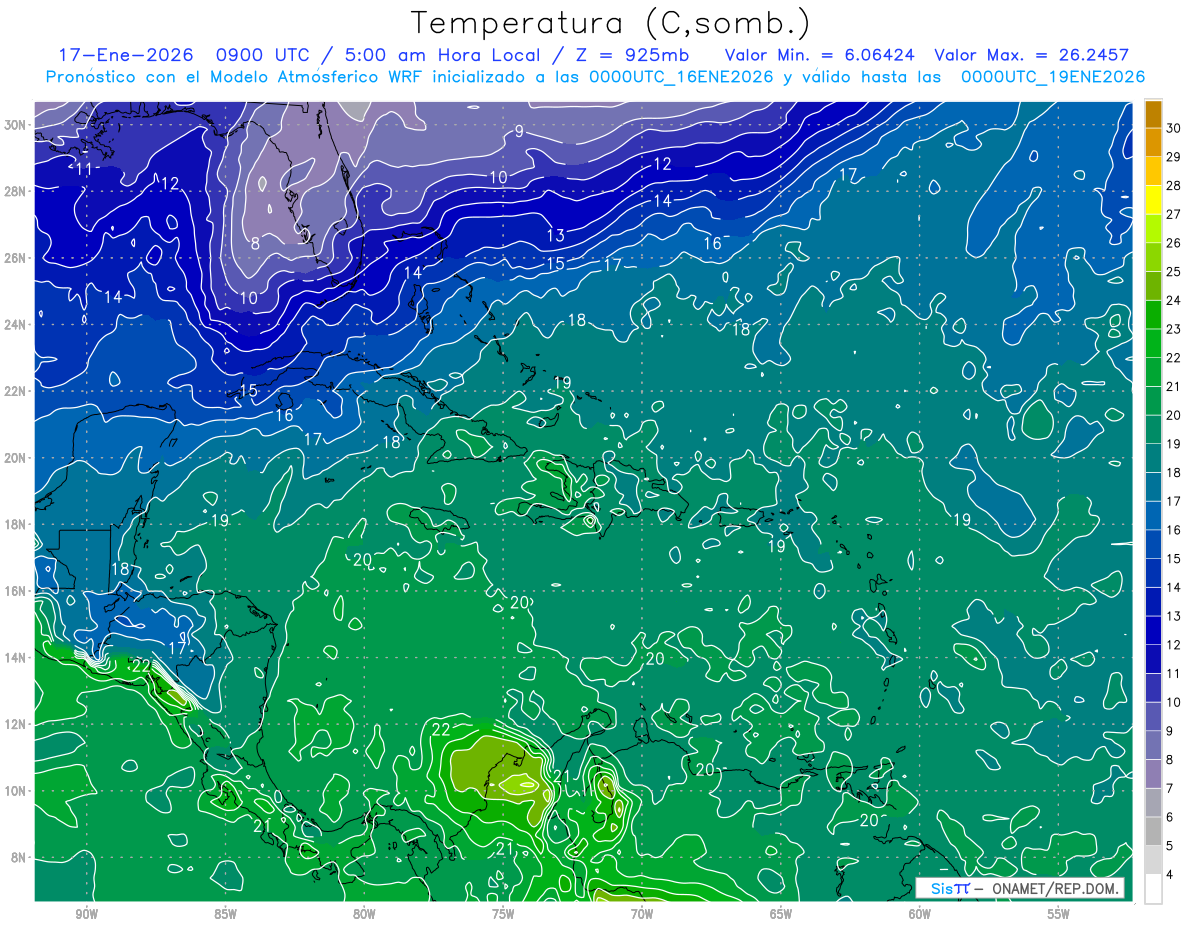Screen dimensions: 1200x927
Task: Click the "8" contour label over Florida
Action: pyautogui.click(x=256, y=243)
